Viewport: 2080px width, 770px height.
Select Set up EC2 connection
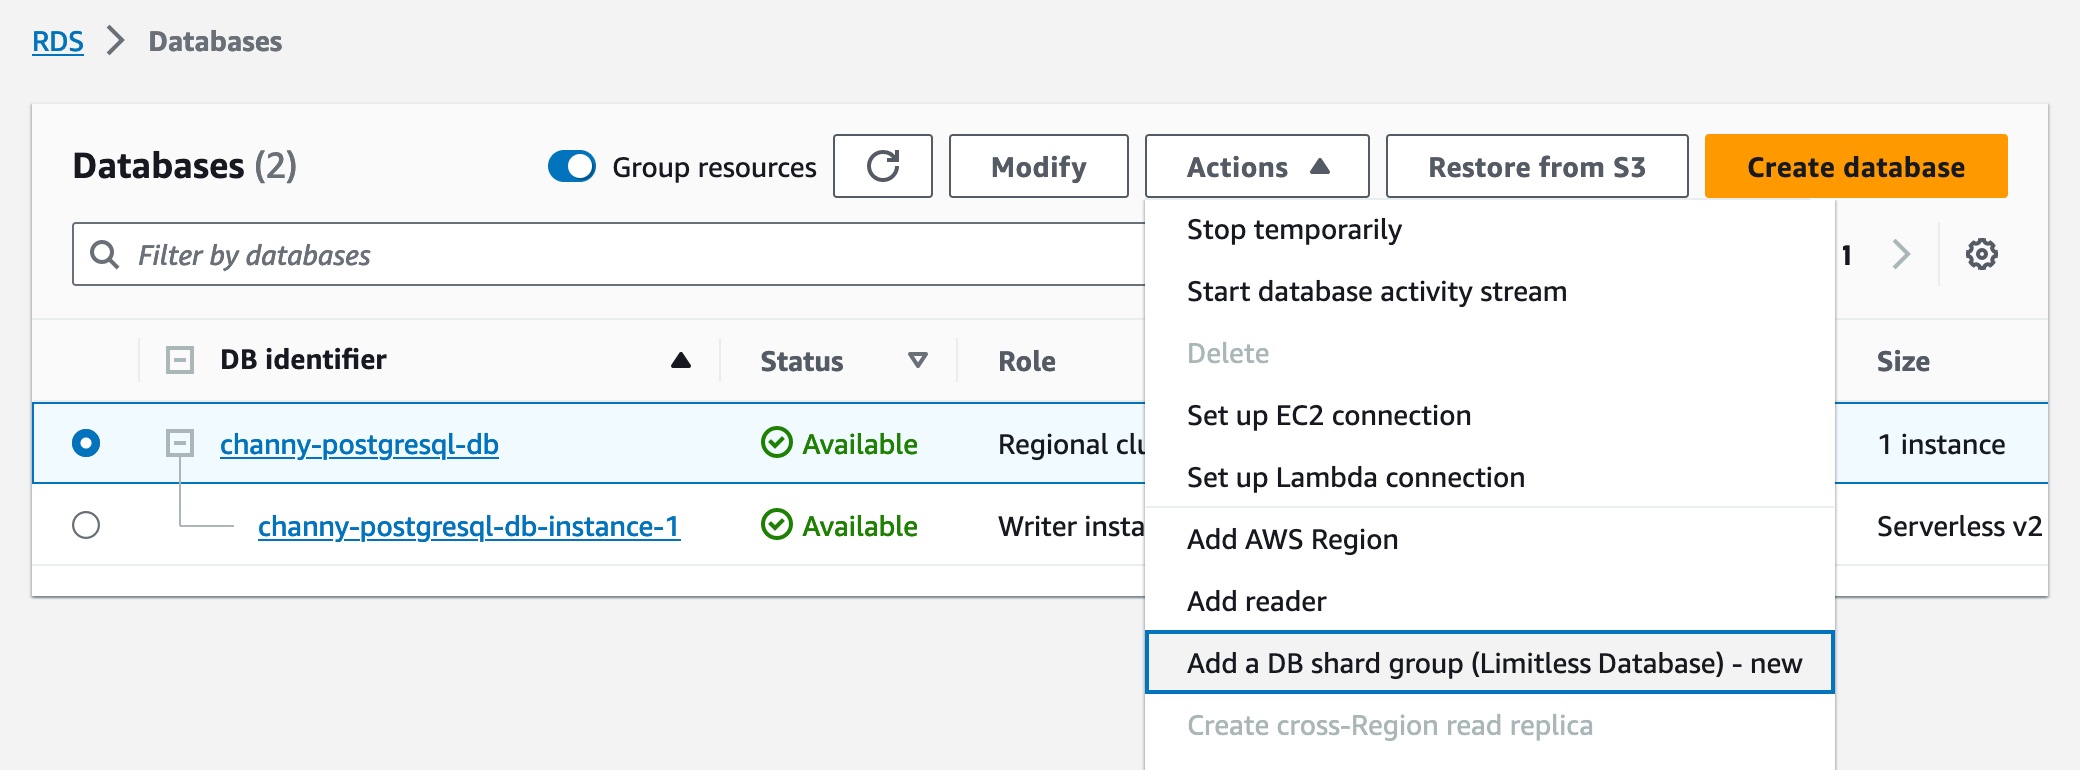1490,416
